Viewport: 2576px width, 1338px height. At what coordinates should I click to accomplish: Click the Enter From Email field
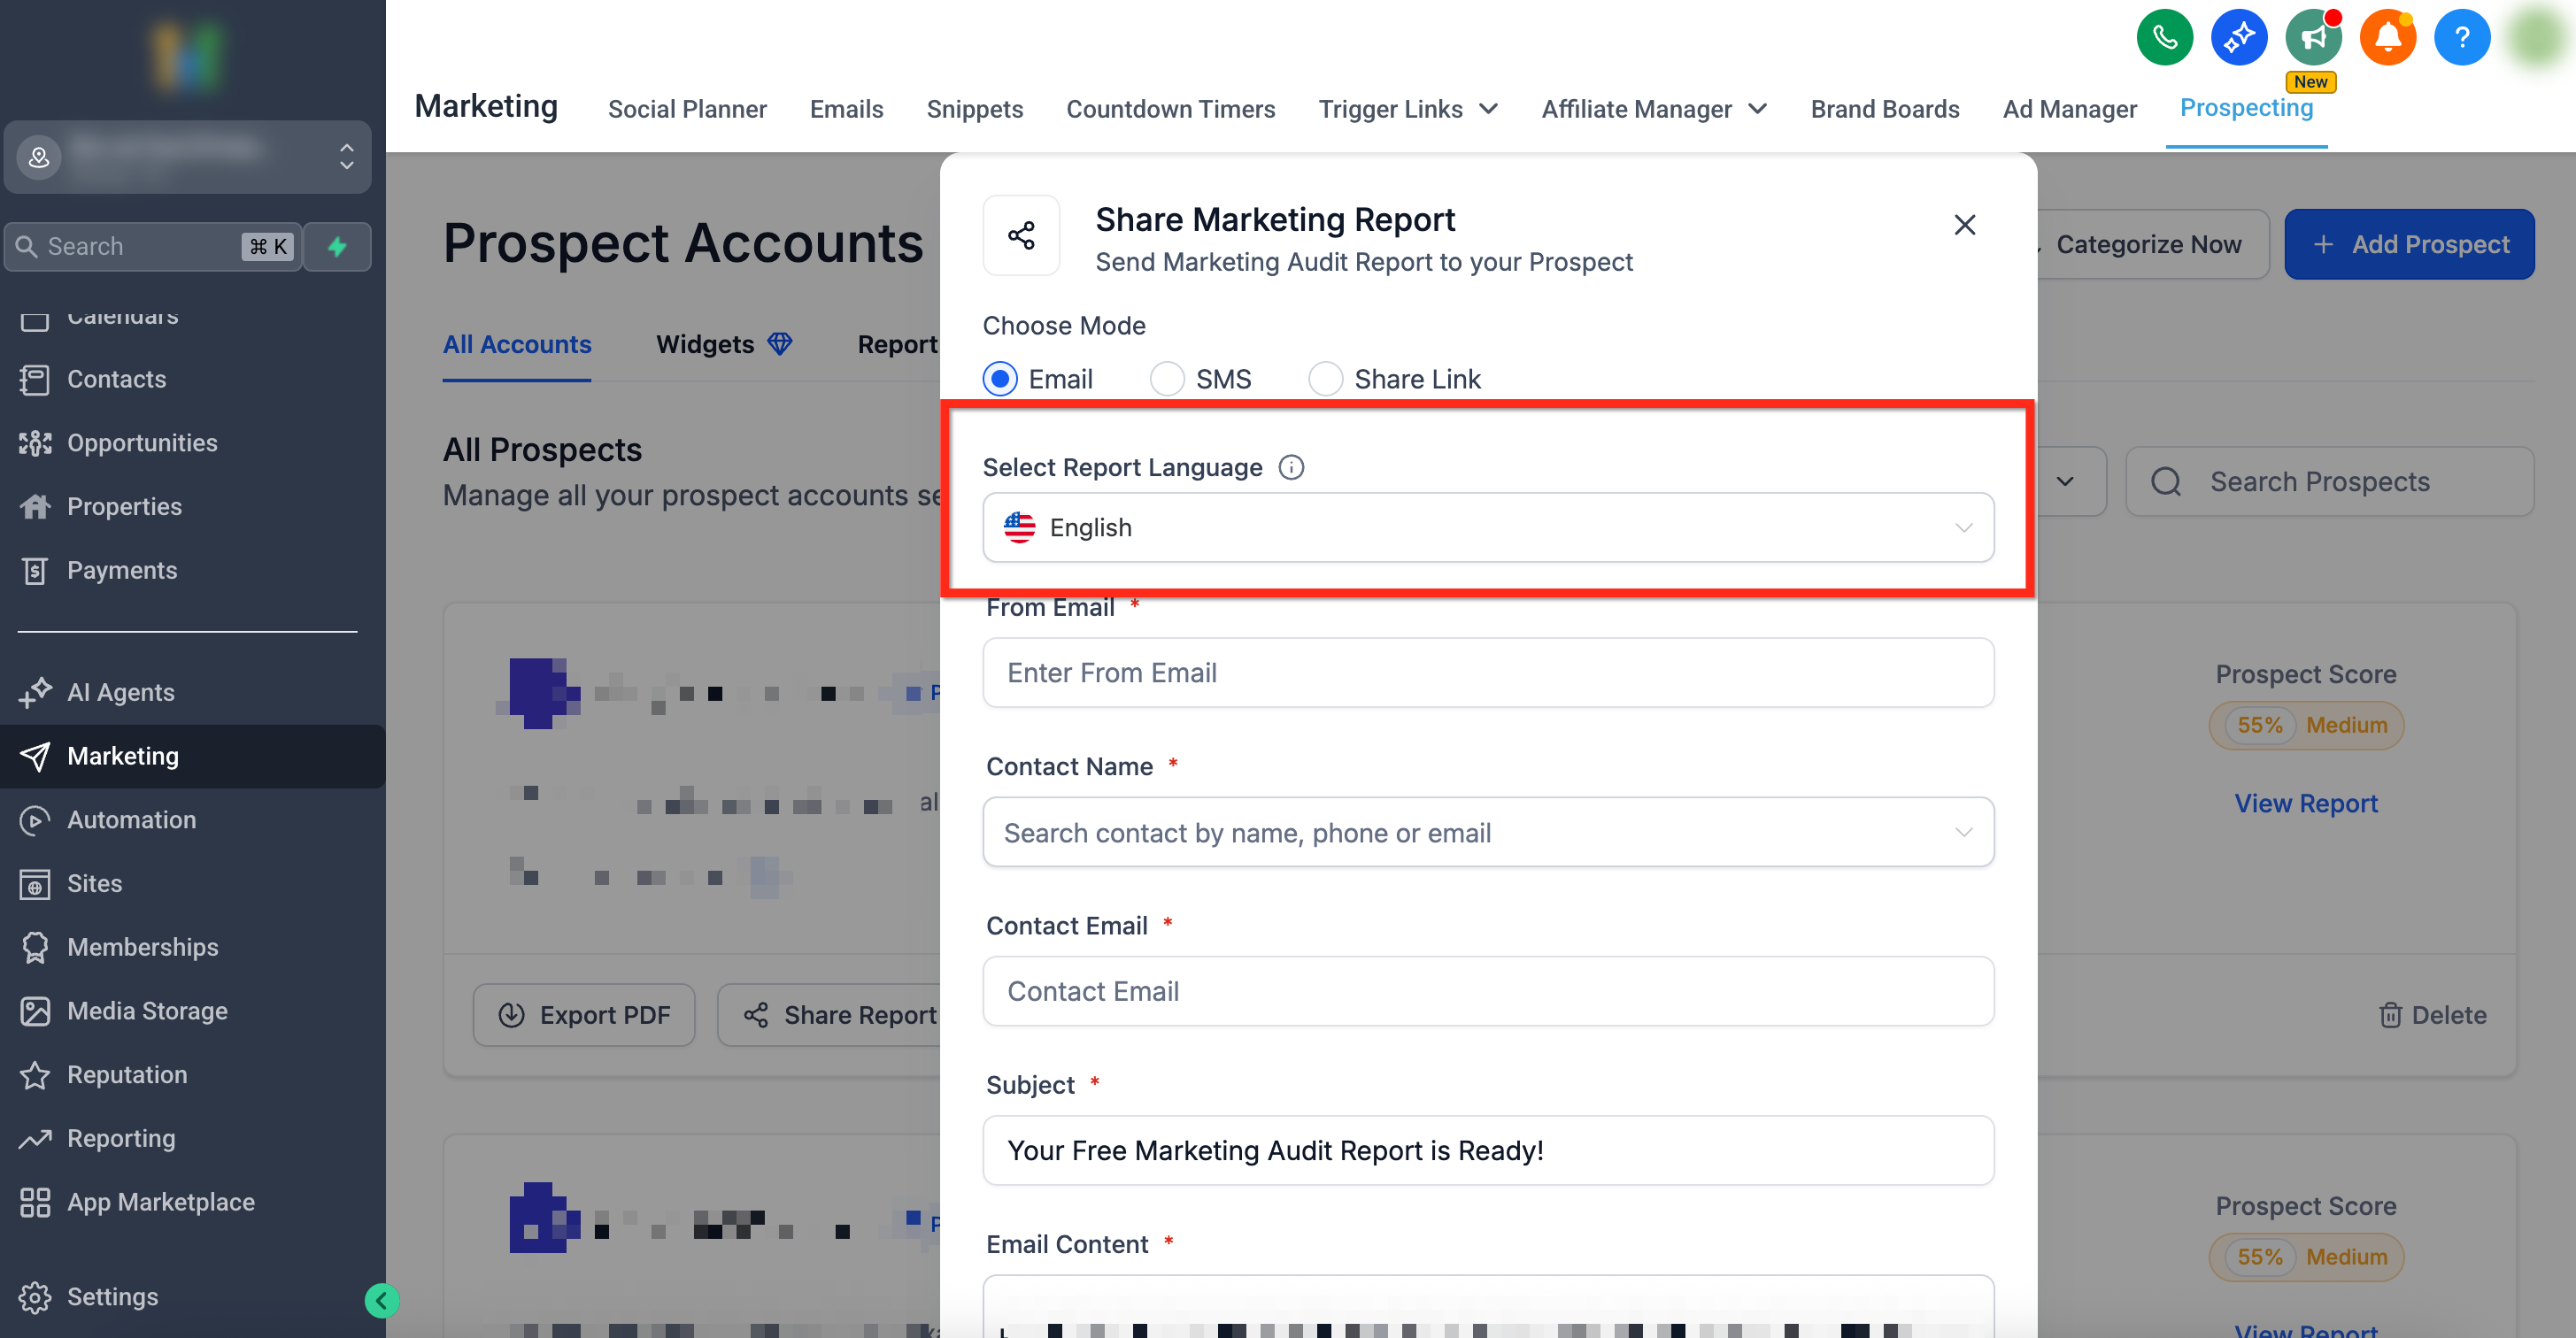coord(1487,673)
